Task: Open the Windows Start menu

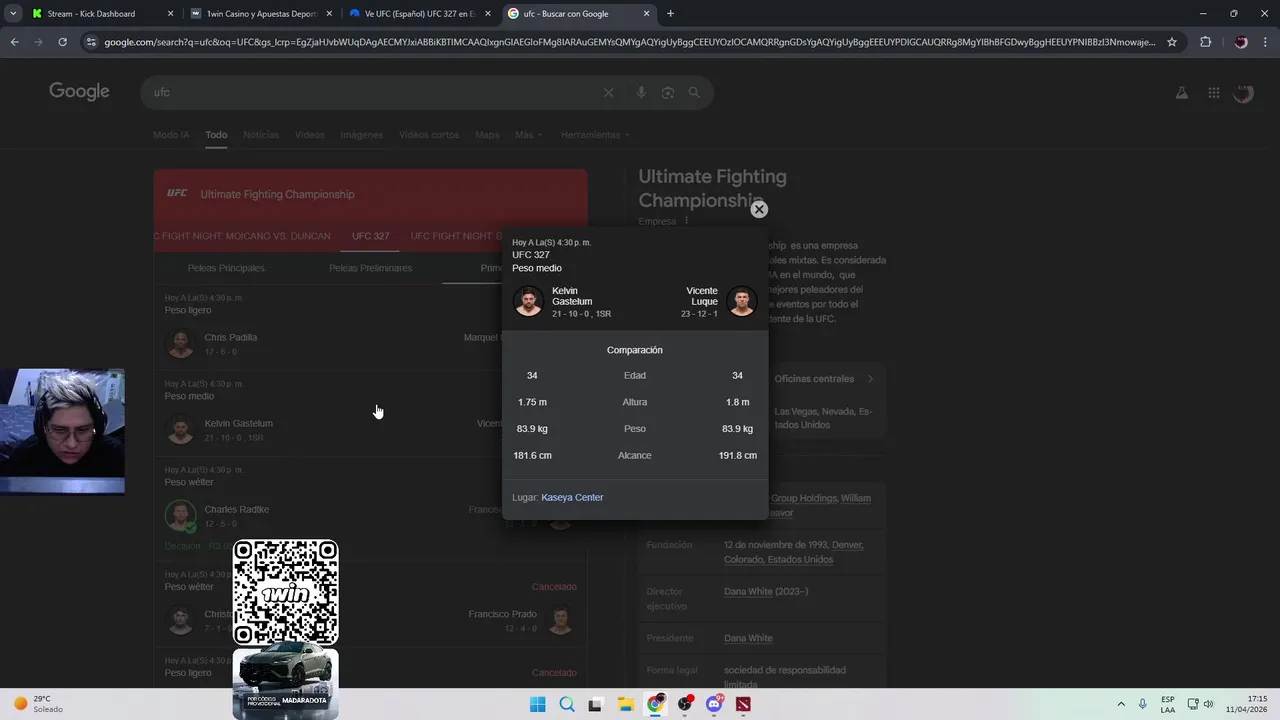Action: [x=537, y=704]
